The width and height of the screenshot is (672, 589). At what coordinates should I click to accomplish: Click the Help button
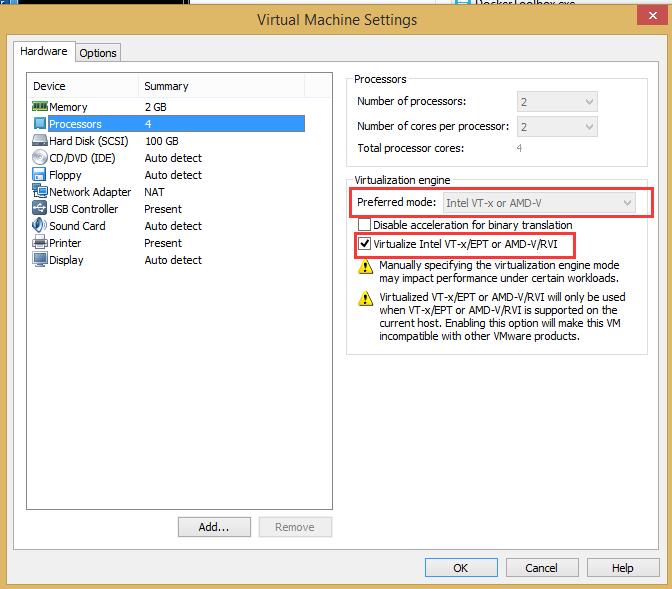623,568
